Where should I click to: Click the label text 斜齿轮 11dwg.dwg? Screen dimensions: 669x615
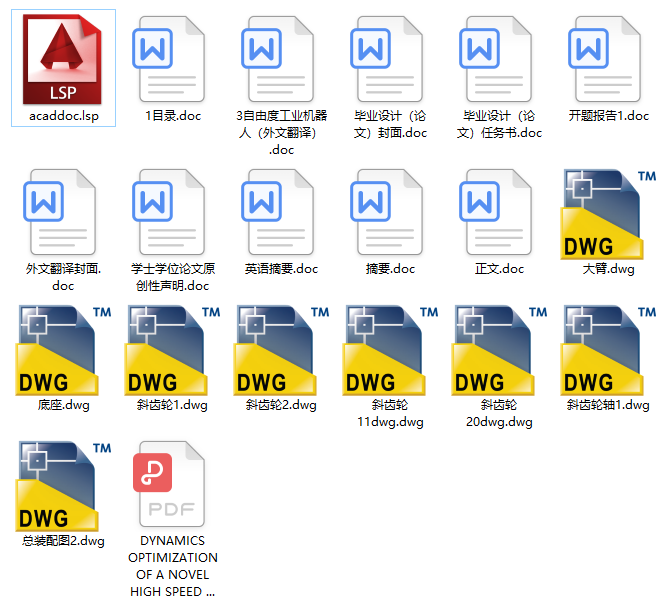click(x=390, y=413)
